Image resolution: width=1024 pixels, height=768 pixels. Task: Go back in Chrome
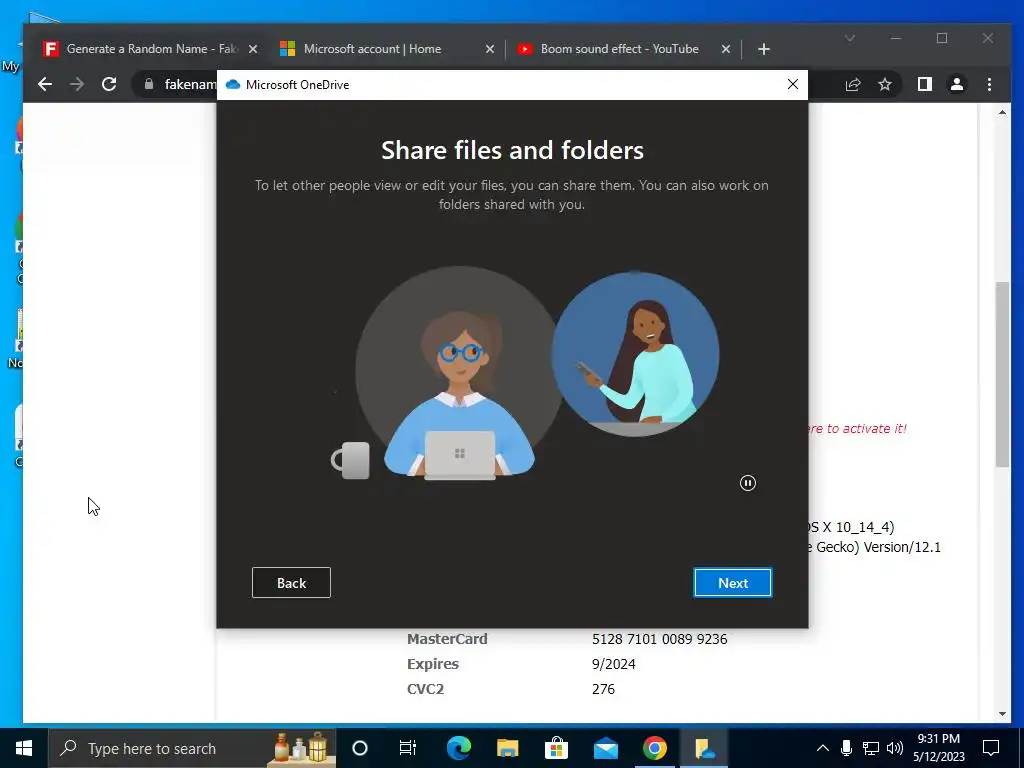44,84
